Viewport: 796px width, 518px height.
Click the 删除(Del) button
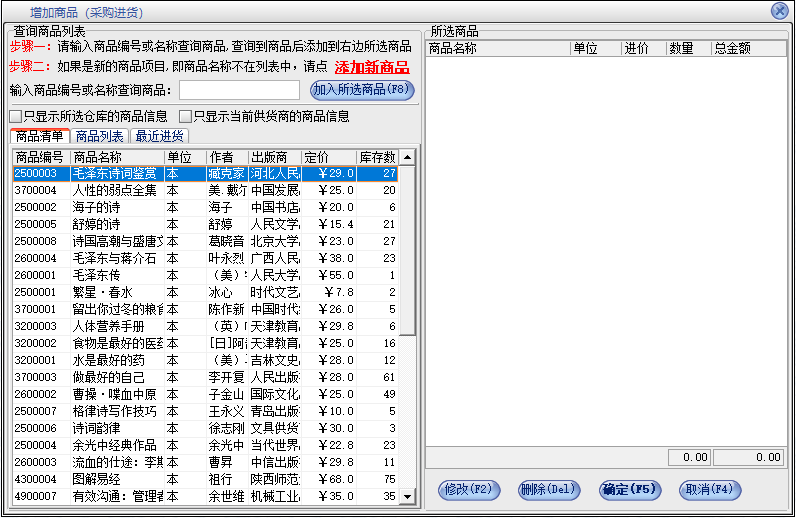click(x=549, y=490)
